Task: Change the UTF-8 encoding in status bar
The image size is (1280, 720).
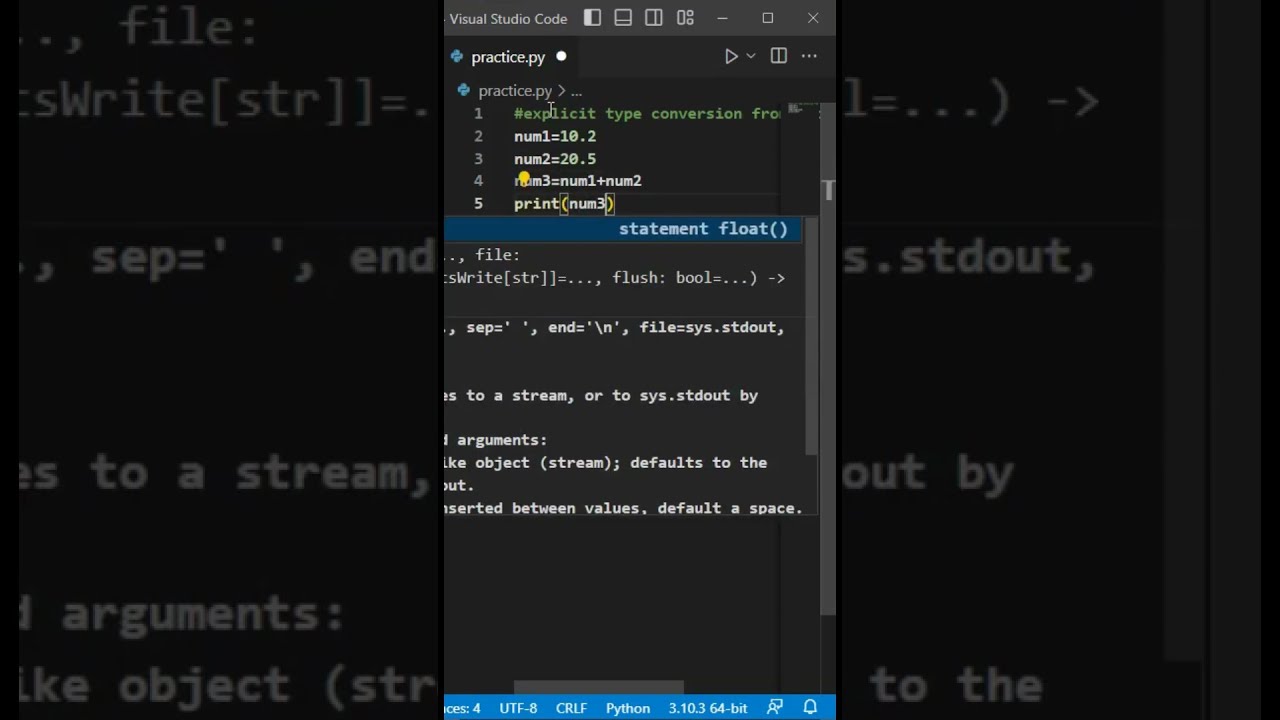Action: coord(518,708)
